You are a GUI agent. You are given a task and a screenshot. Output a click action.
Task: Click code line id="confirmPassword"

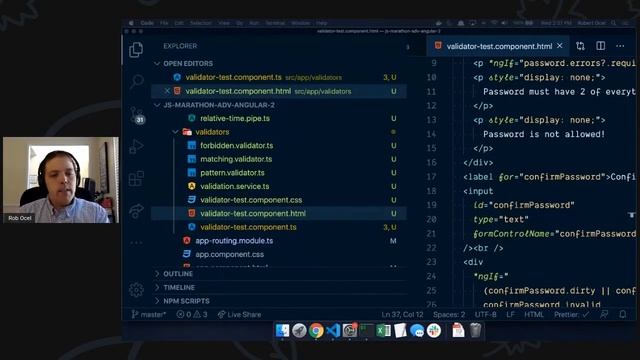(524, 205)
